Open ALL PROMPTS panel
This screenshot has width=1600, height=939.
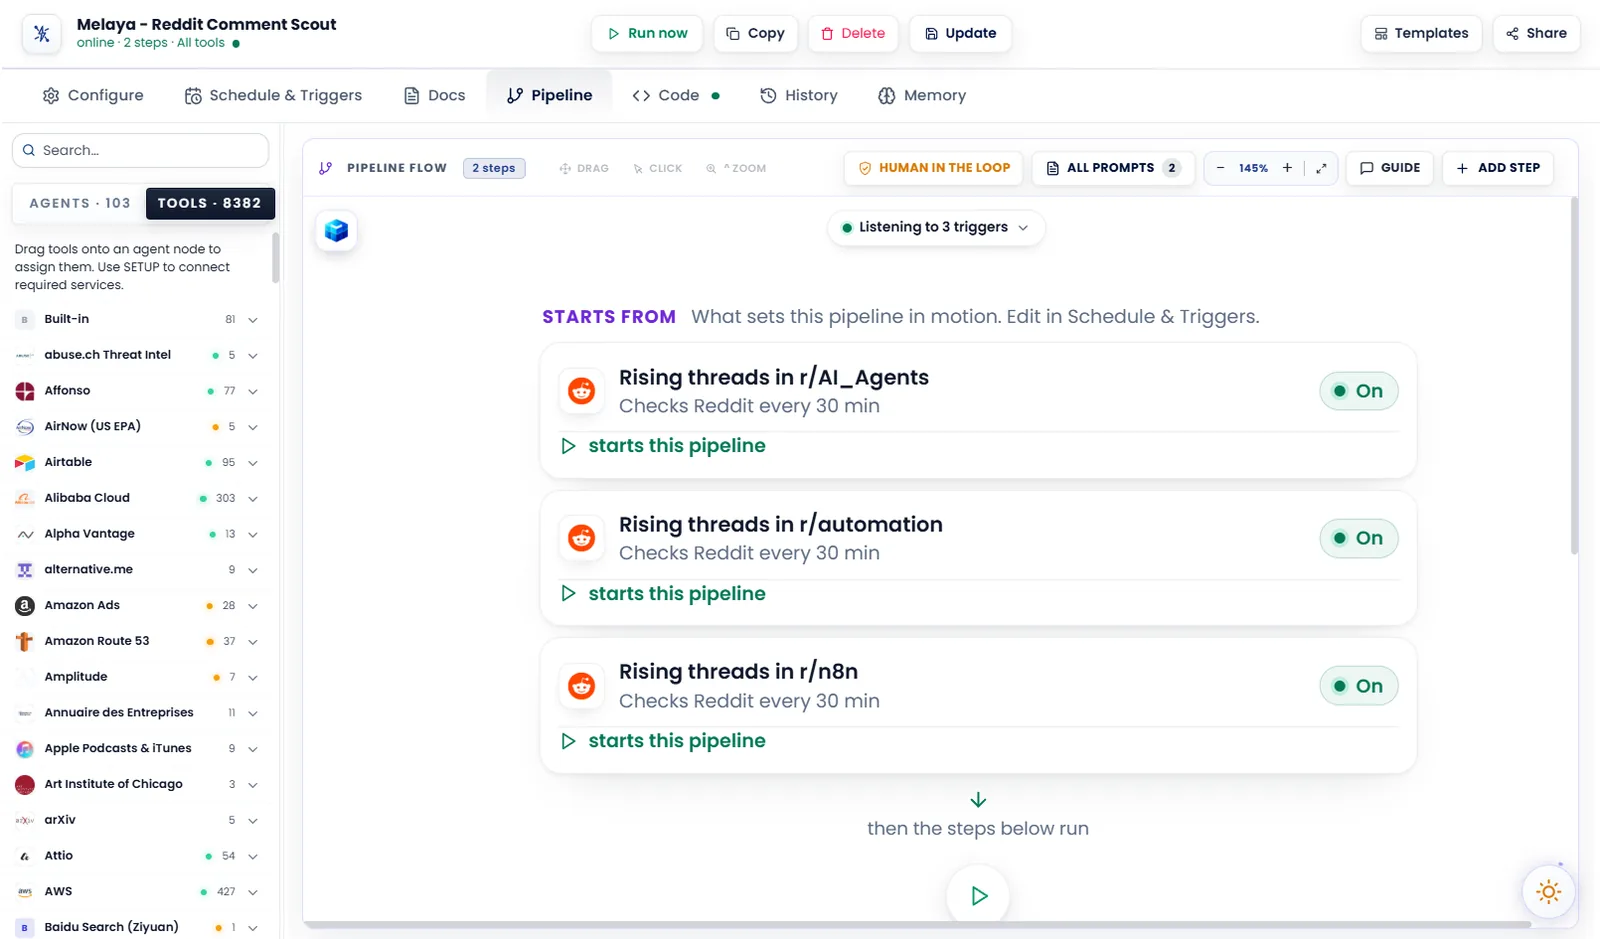tap(1113, 168)
